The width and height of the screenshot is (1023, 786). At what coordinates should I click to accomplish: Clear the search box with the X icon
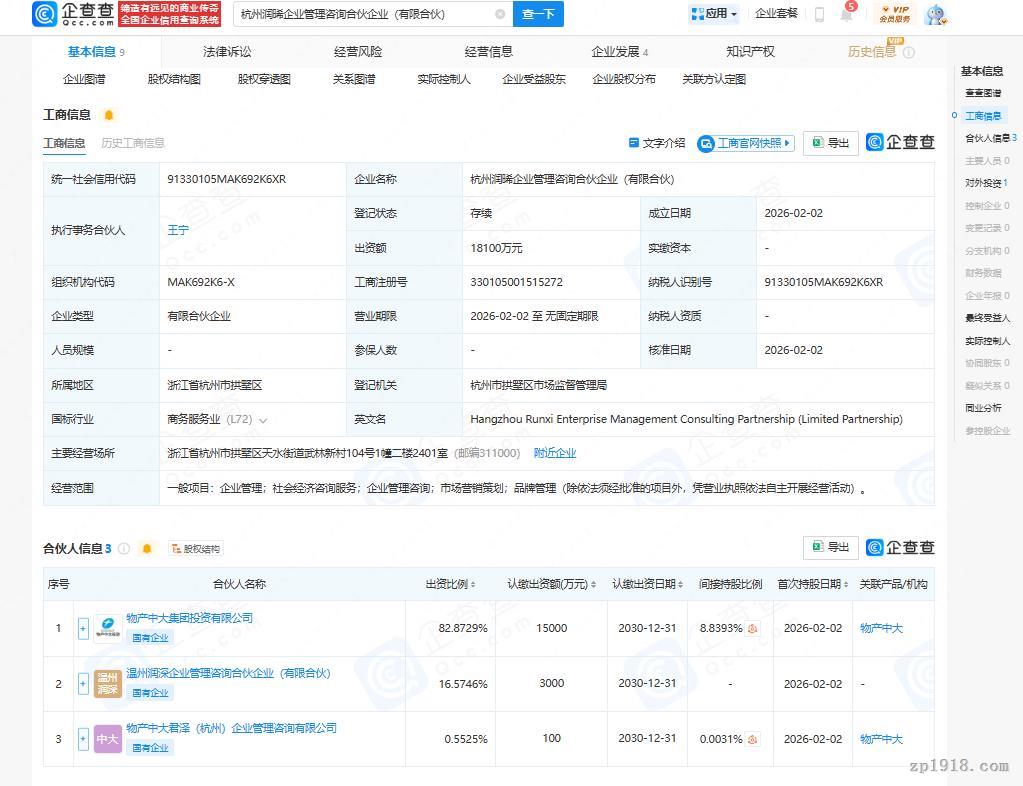500,14
